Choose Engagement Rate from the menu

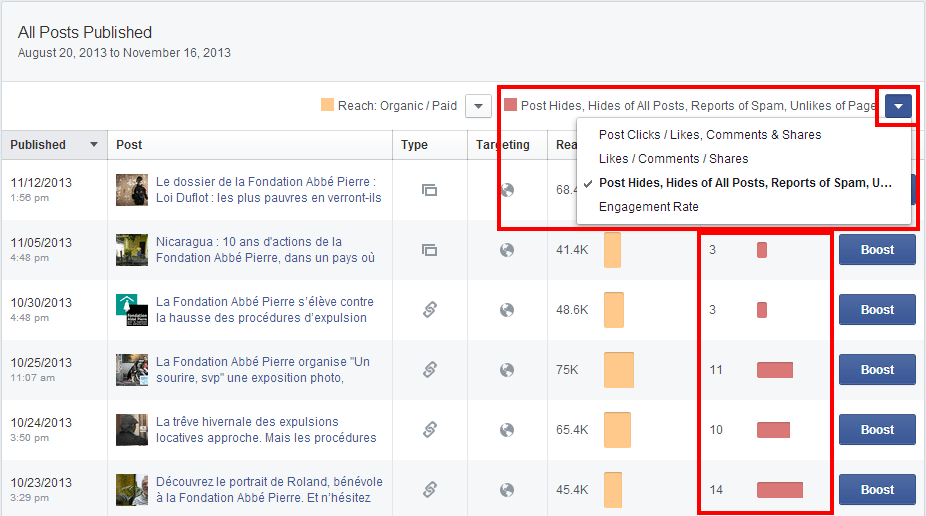coord(648,207)
